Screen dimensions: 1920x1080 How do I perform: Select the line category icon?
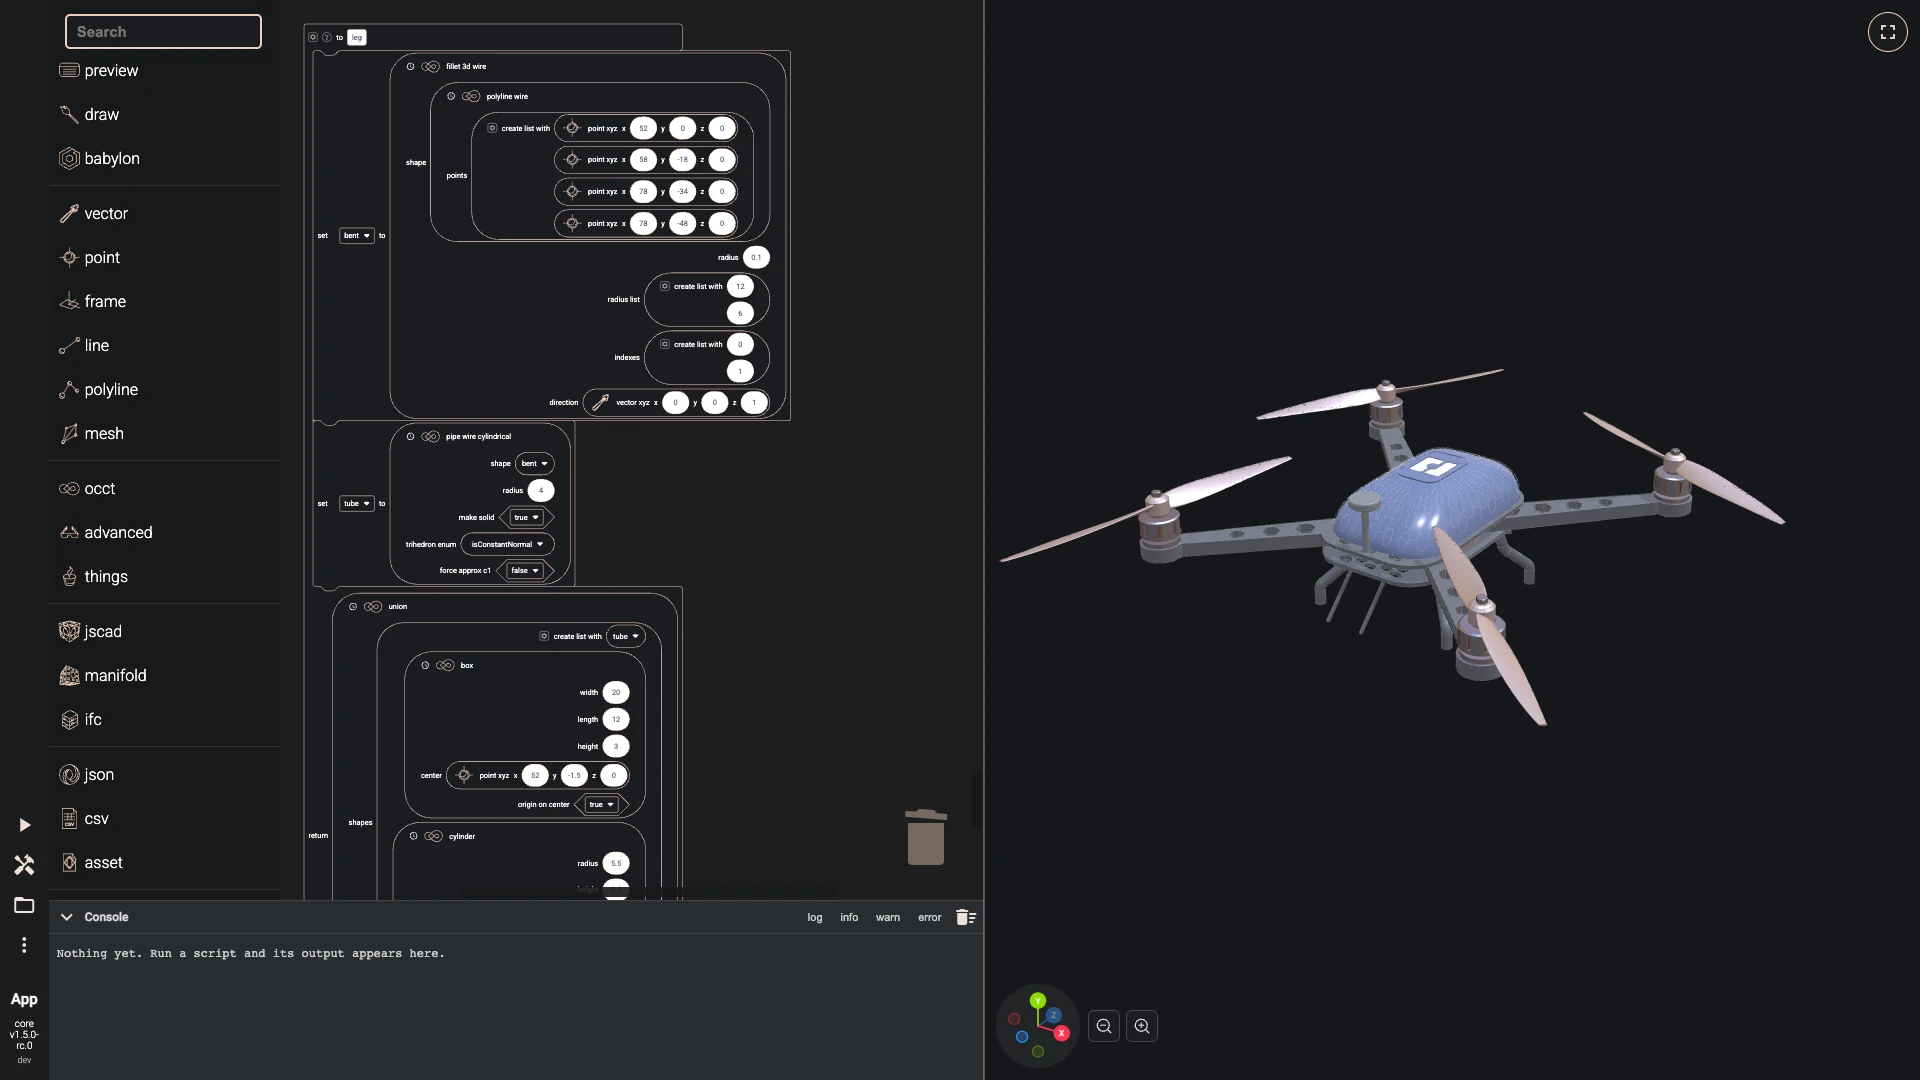[x=69, y=345]
